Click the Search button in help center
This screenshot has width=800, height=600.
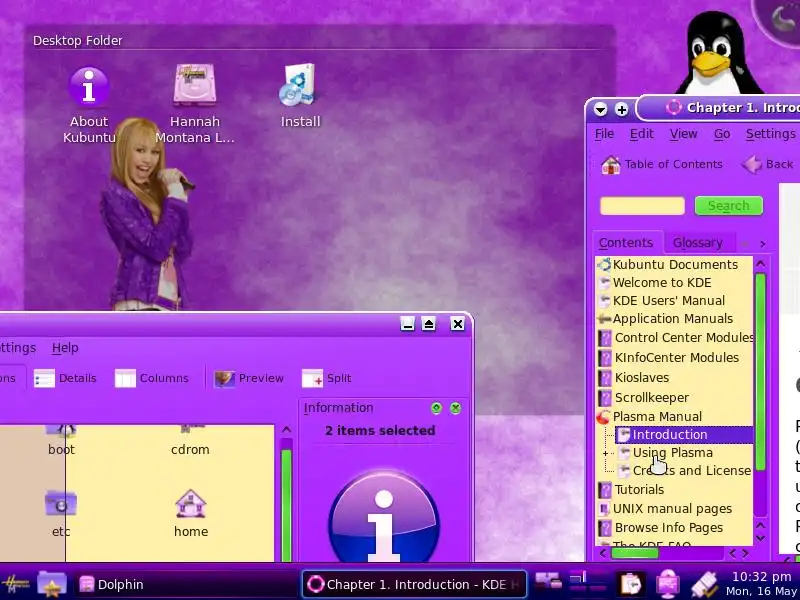tap(729, 206)
